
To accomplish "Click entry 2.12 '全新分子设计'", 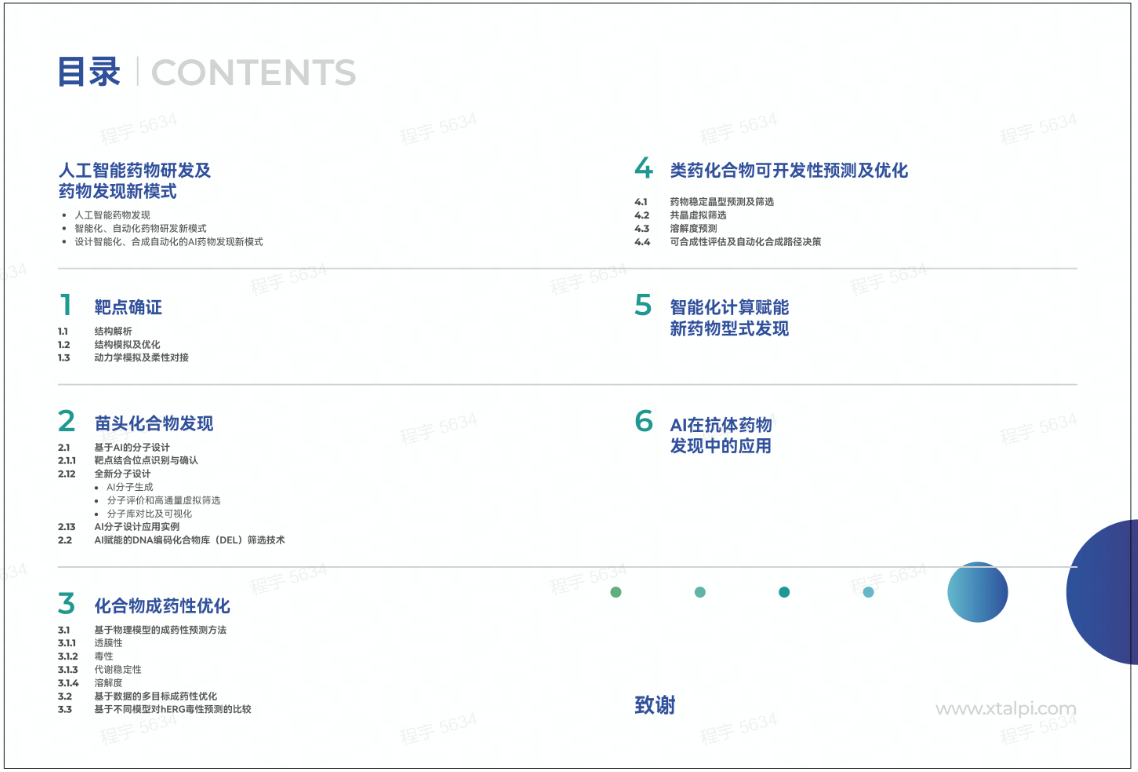I will [x=123, y=473].
